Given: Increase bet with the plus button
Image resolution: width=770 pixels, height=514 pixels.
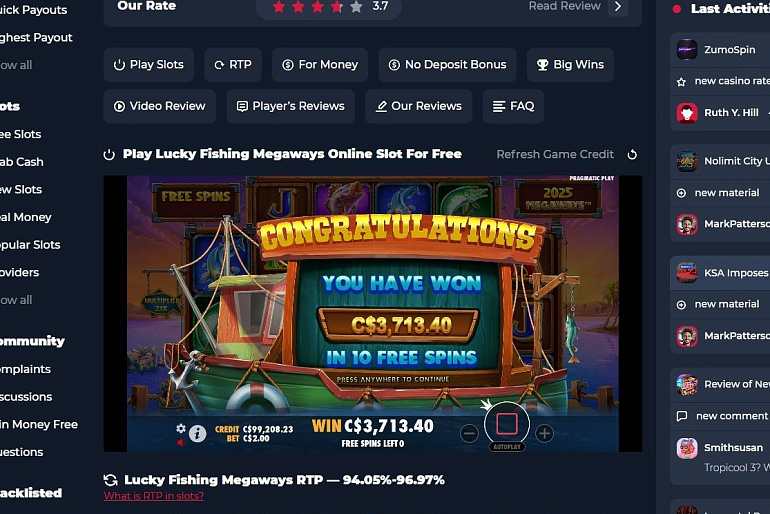Looking at the screenshot, I should point(544,433).
